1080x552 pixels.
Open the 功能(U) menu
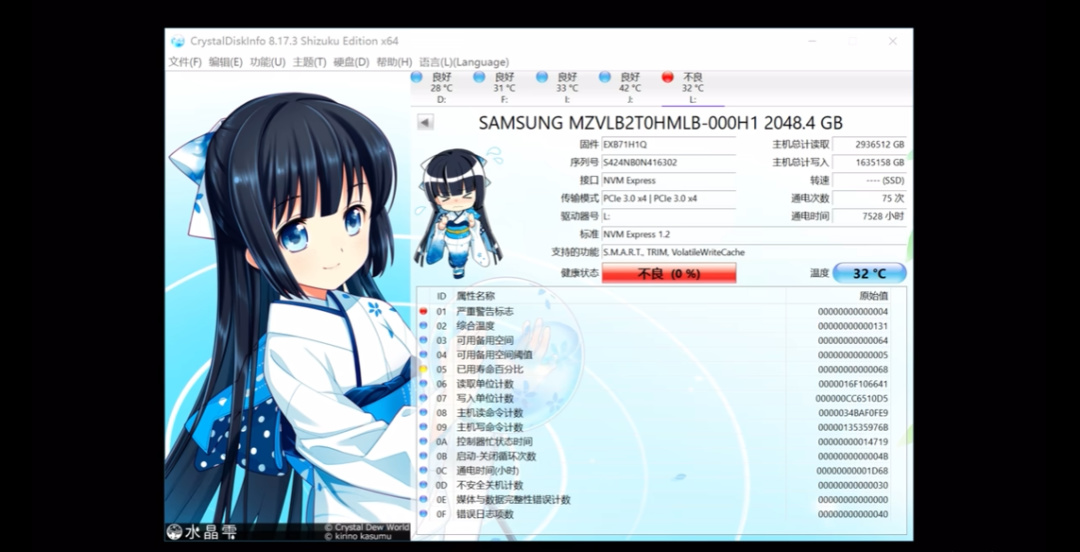[x=267, y=62]
